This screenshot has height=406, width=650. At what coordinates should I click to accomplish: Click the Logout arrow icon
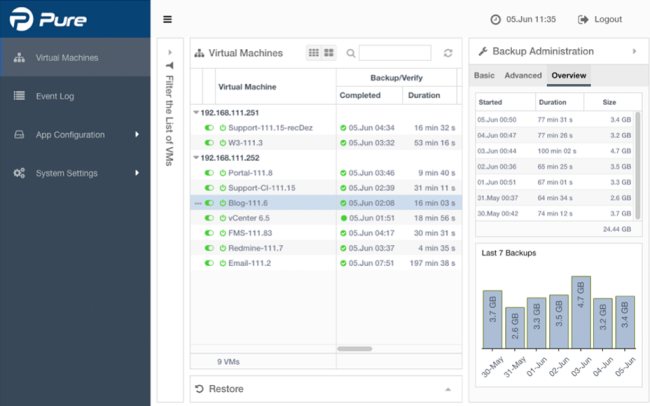click(x=583, y=19)
